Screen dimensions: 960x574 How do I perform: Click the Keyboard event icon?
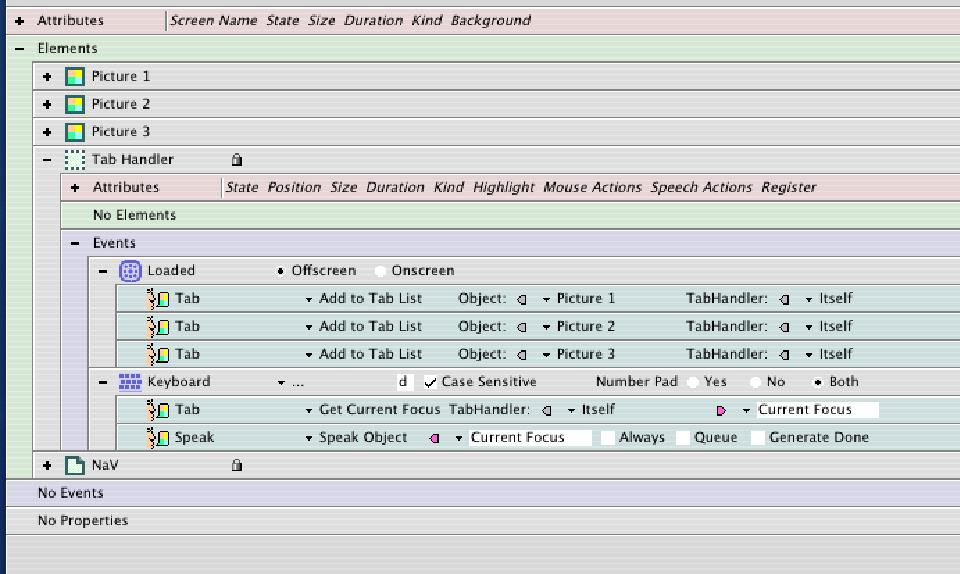click(x=130, y=382)
